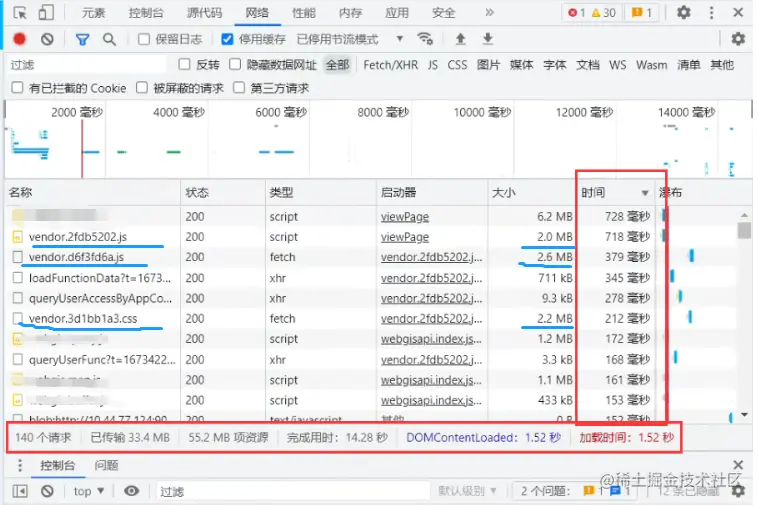The image size is (758, 505).
Task: Filter requests by Wasm type
Action: coord(651,65)
